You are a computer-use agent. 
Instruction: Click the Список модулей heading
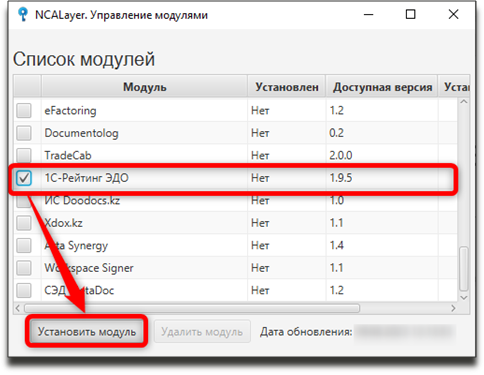84,59
